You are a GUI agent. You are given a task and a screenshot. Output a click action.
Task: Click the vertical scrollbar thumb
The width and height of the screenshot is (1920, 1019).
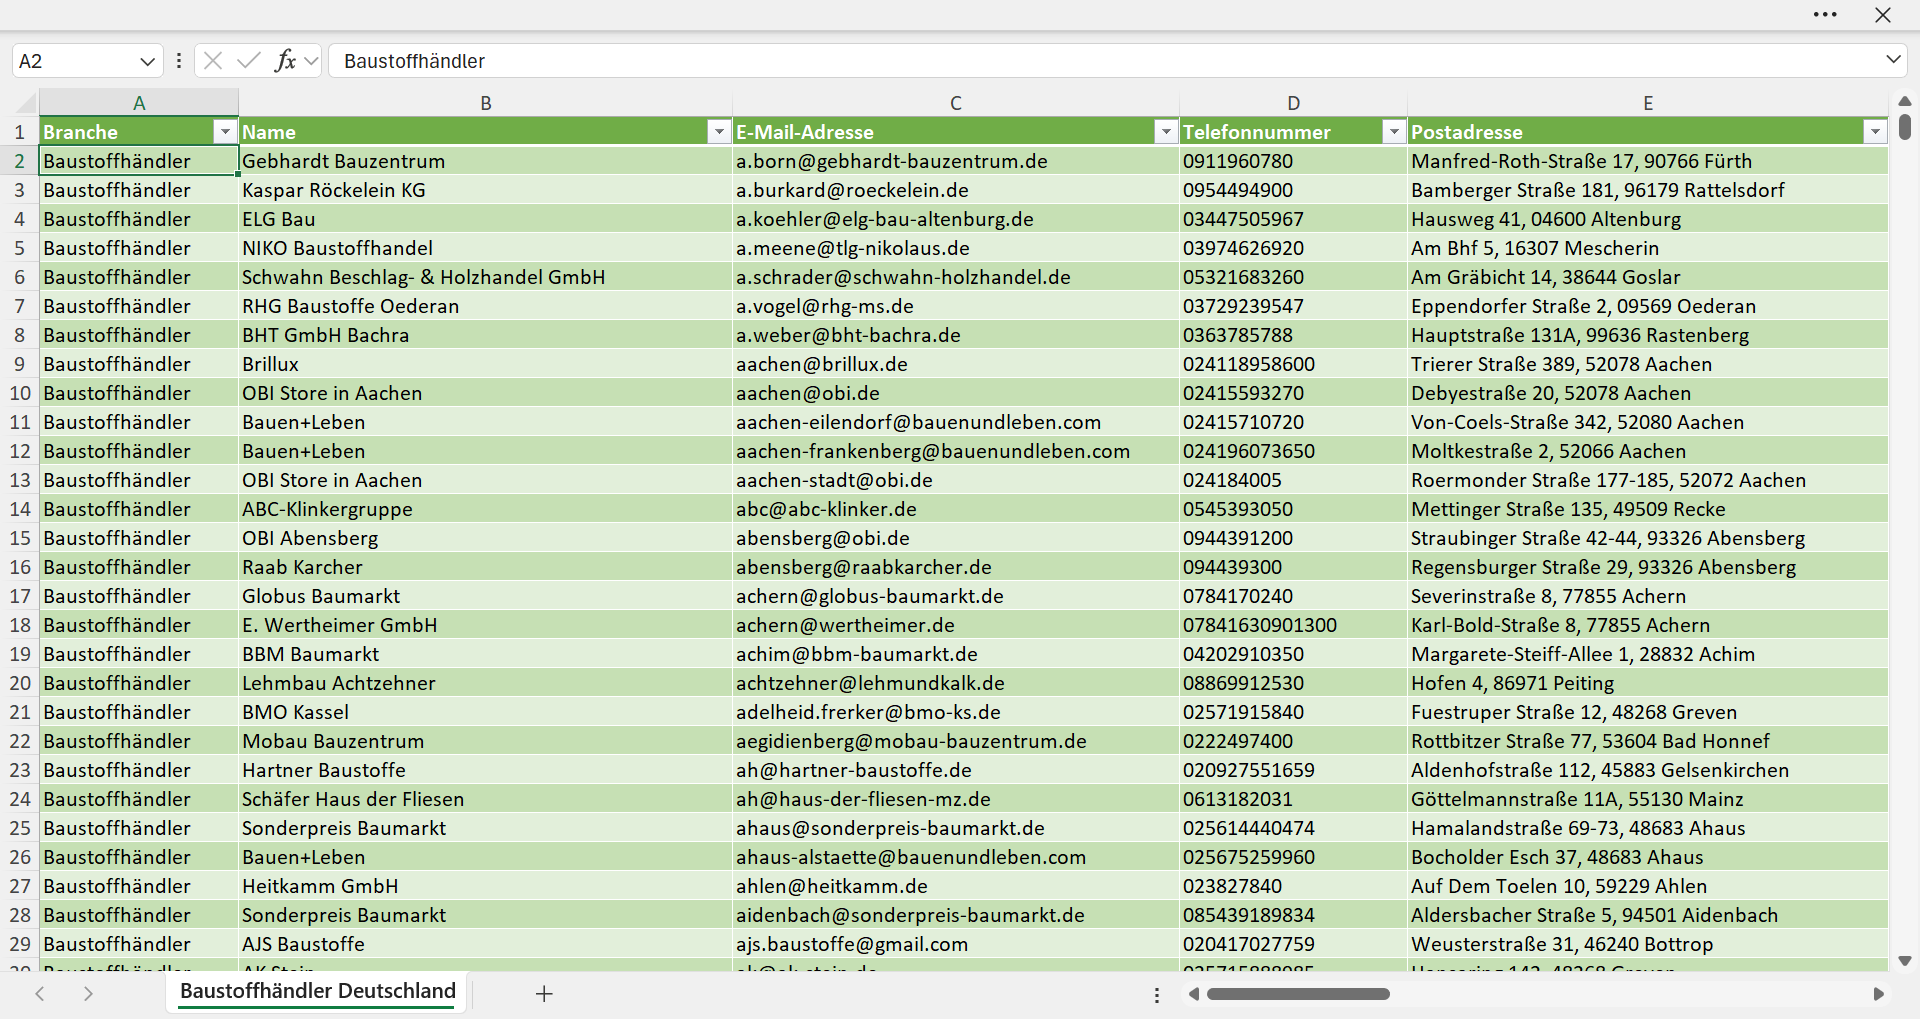click(x=1905, y=127)
